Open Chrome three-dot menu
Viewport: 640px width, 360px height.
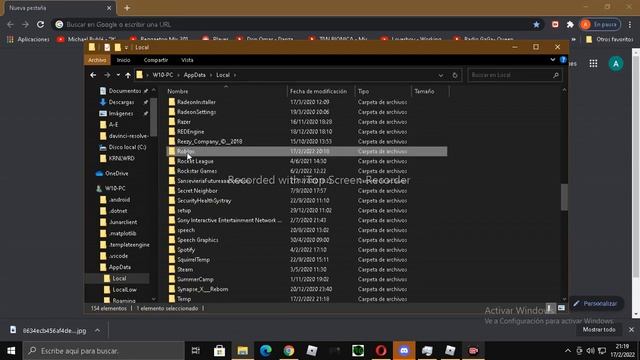click(x=630, y=24)
